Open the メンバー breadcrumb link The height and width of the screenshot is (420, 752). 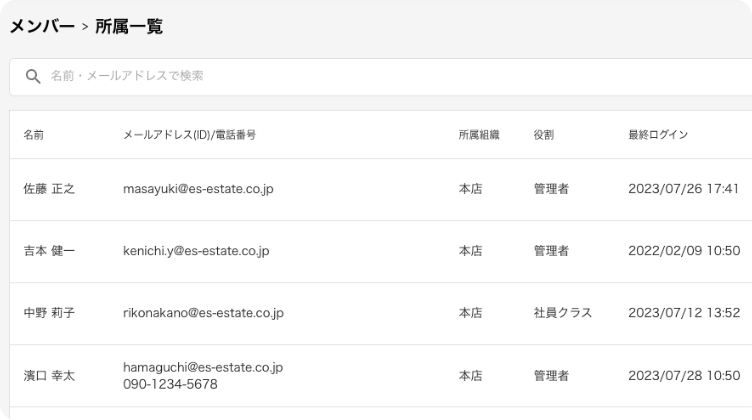[x=42, y=26]
